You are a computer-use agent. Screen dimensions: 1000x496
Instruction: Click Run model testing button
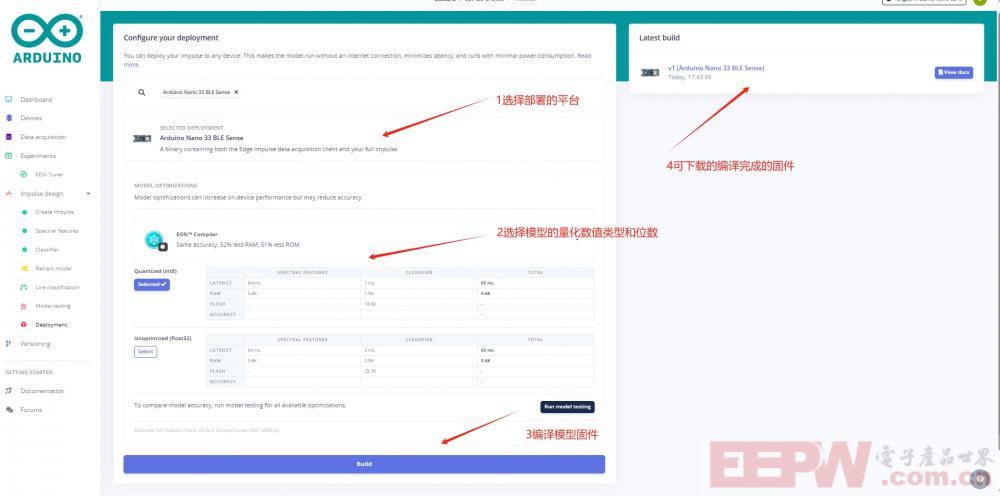[567, 407]
